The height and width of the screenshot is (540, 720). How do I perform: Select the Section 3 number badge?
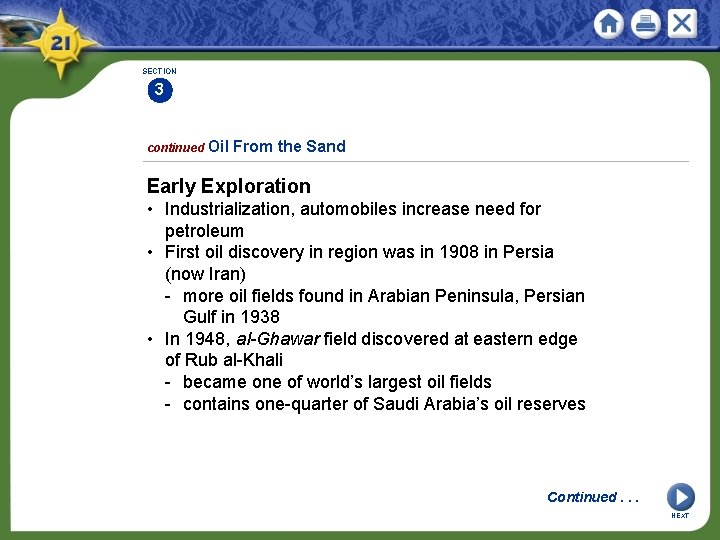[160, 90]
